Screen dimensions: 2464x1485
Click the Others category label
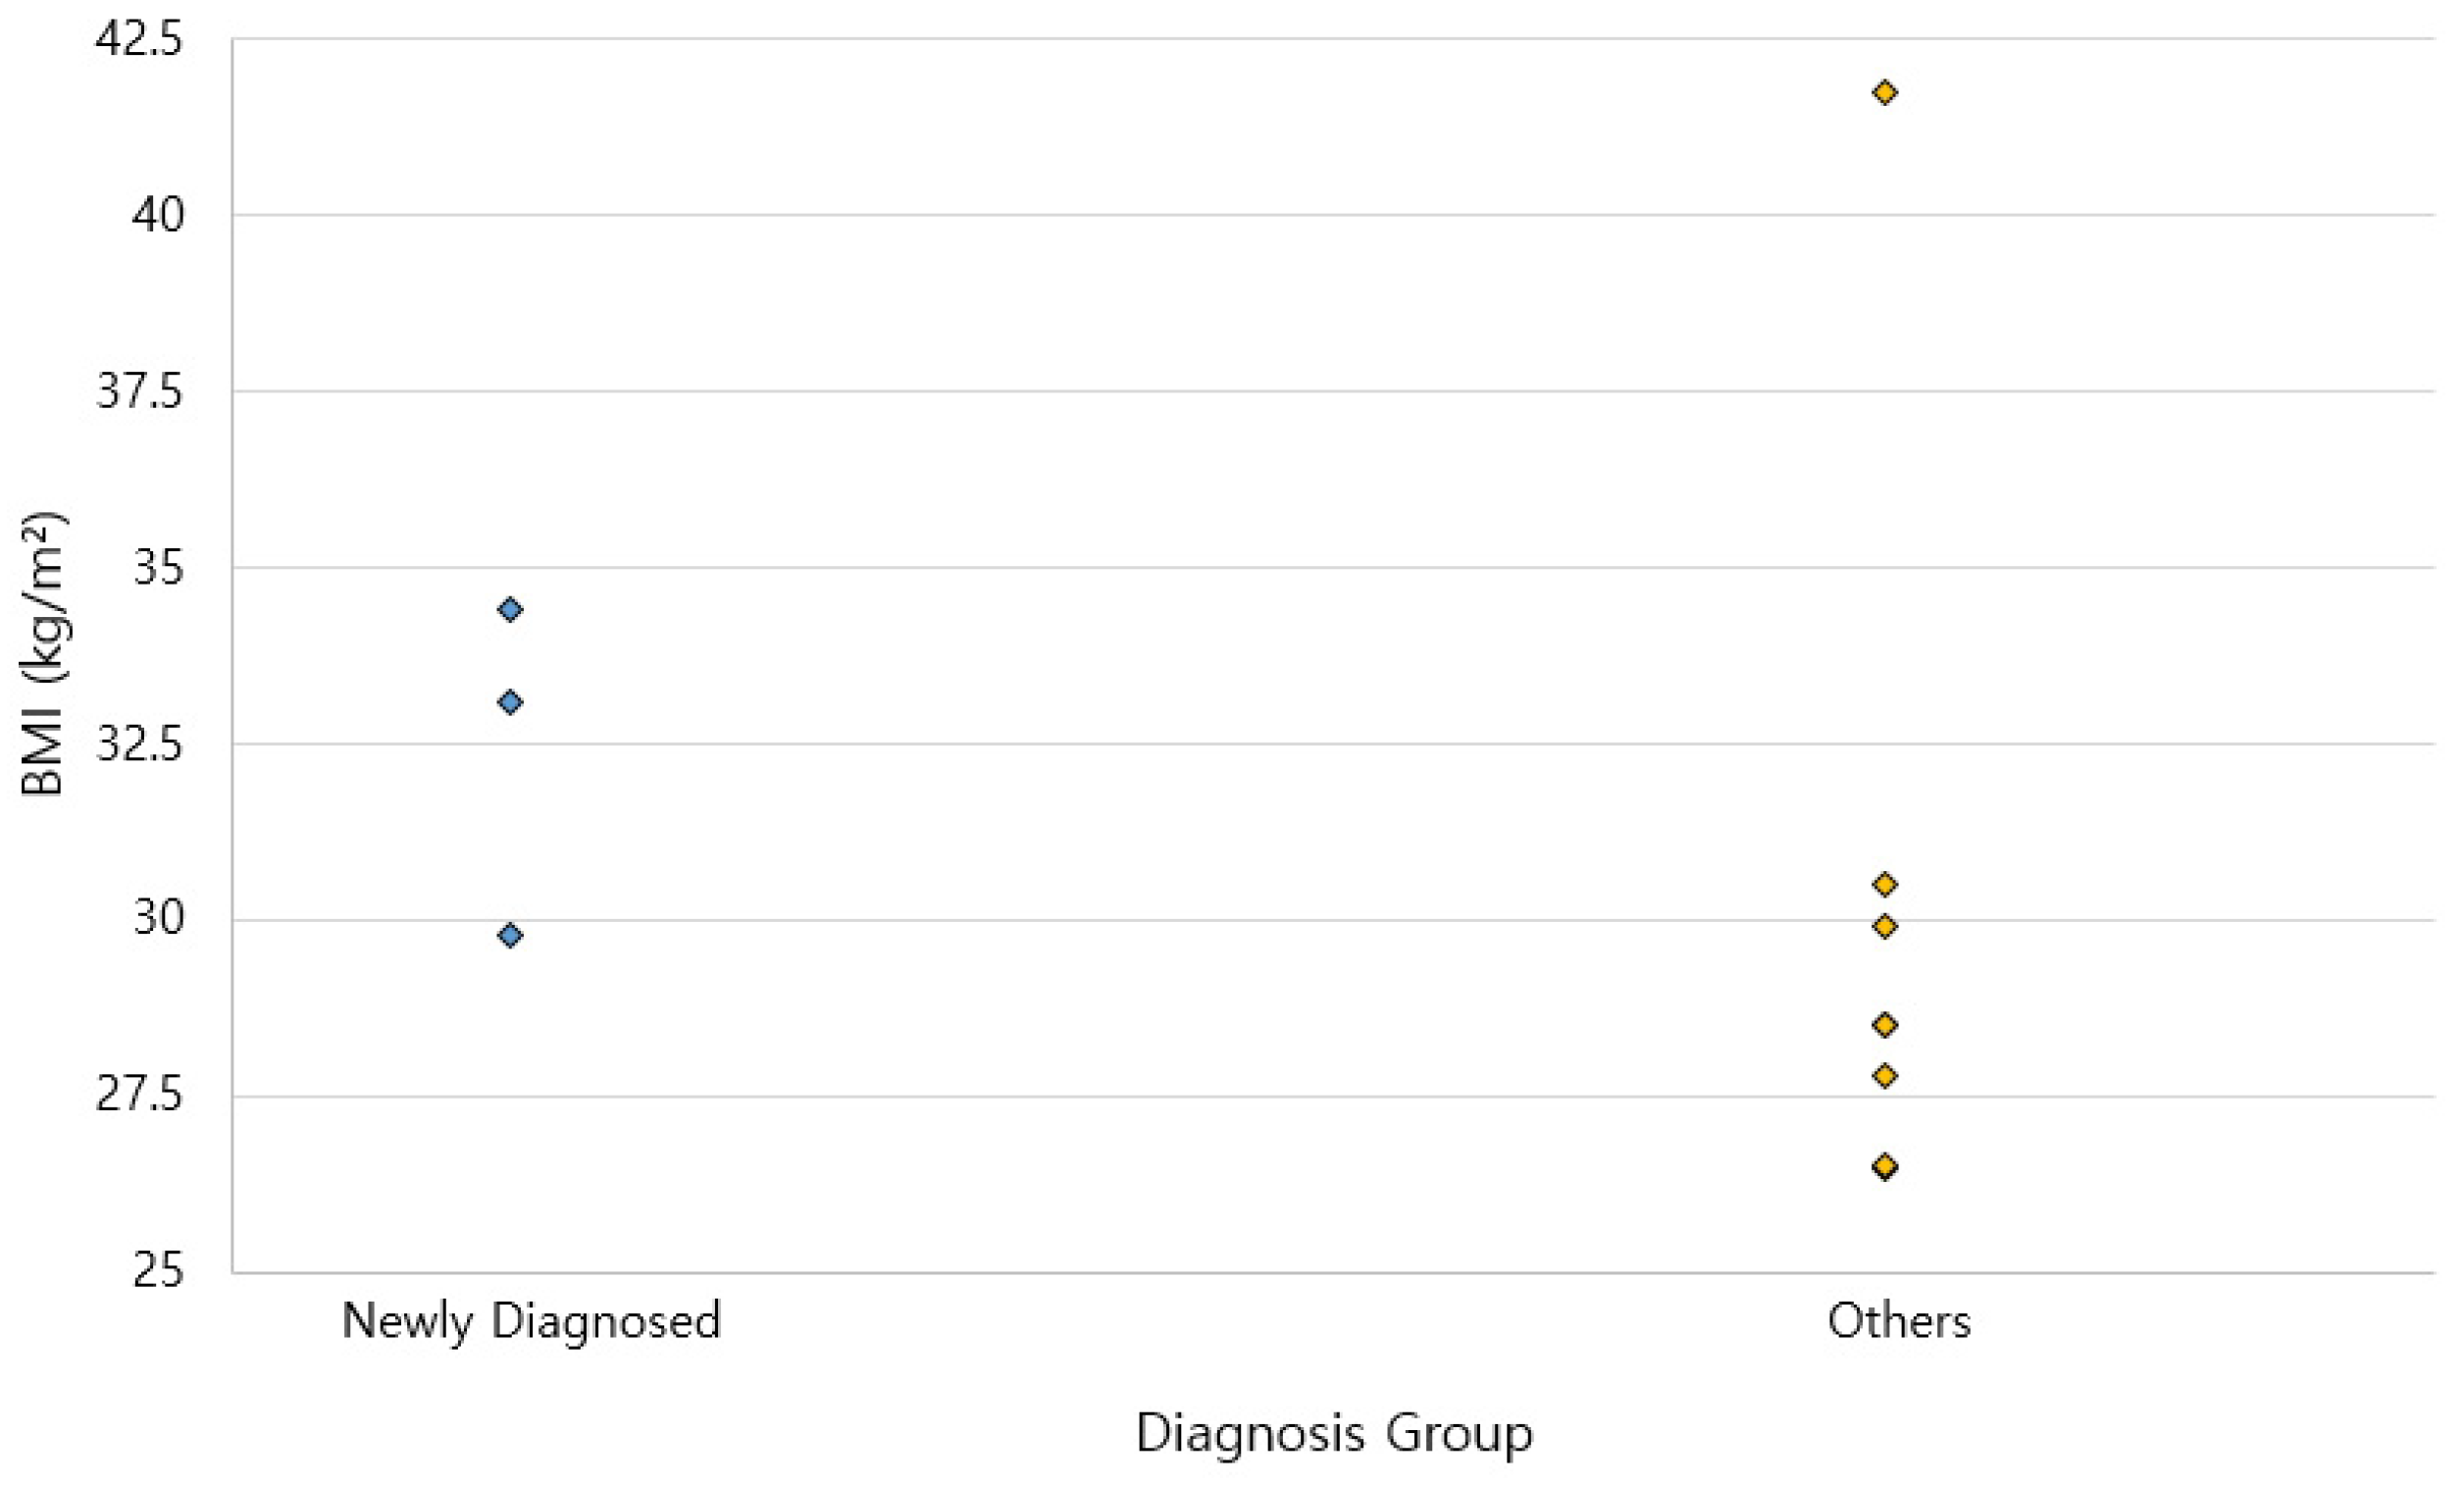click(x=1899, y=1321)
